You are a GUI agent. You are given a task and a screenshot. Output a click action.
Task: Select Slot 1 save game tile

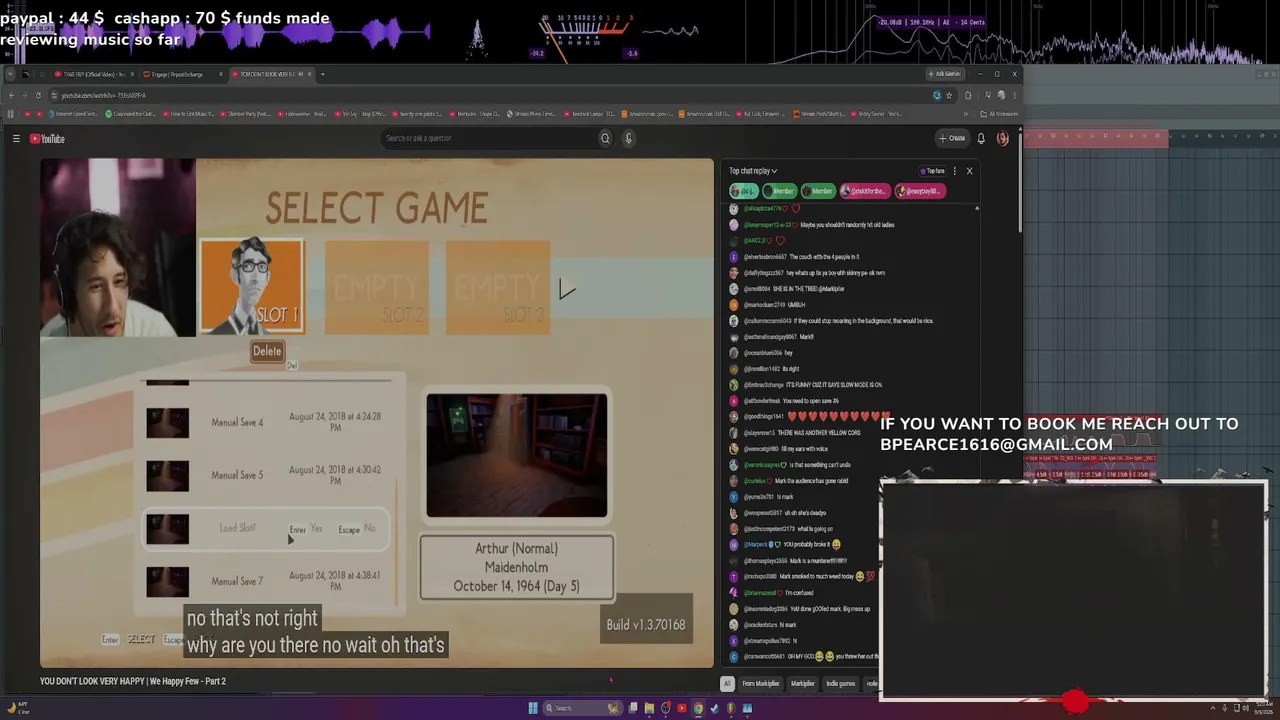[x=251, y=286]
